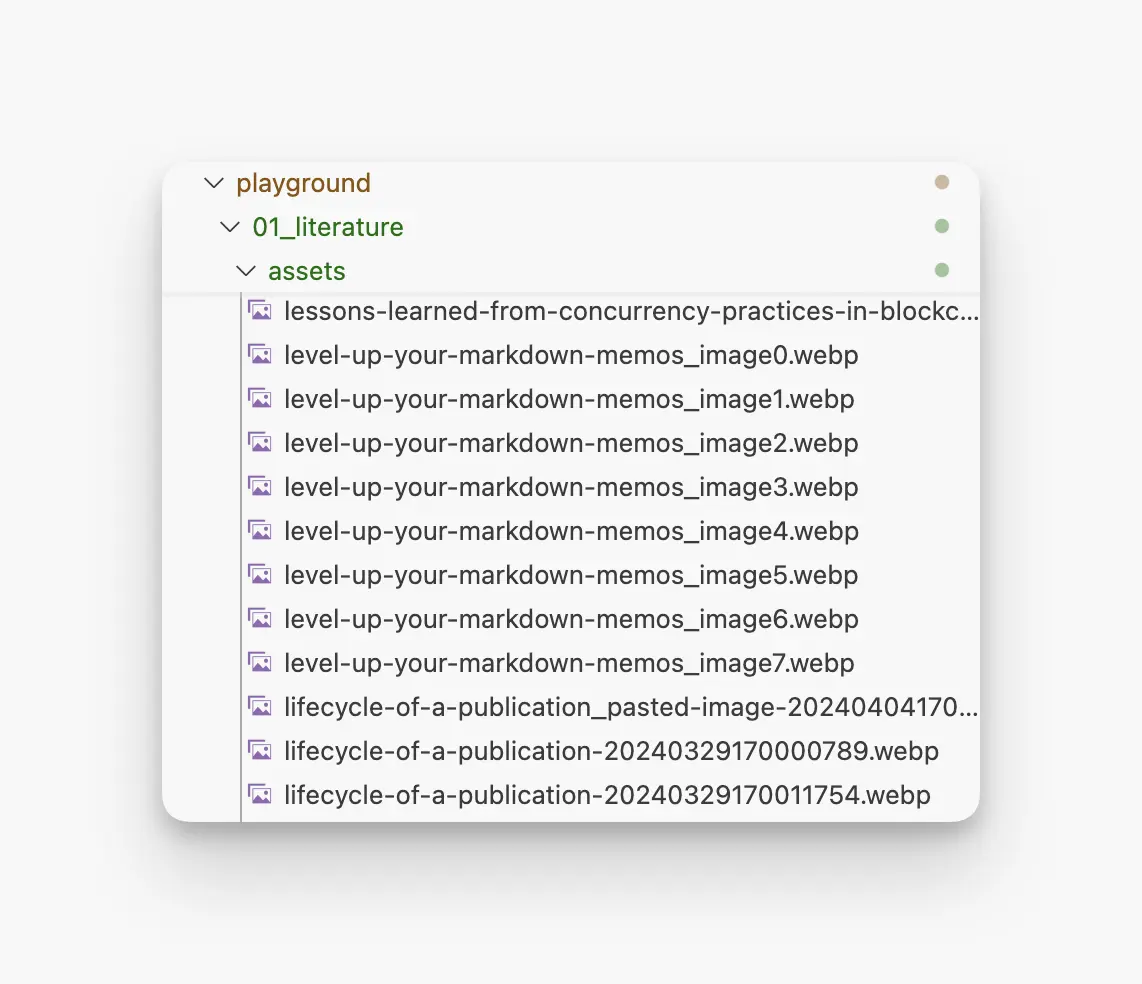Select the 01_literature folder label
The width and height of the screenshot is (1142, 984).
[328, 227]
